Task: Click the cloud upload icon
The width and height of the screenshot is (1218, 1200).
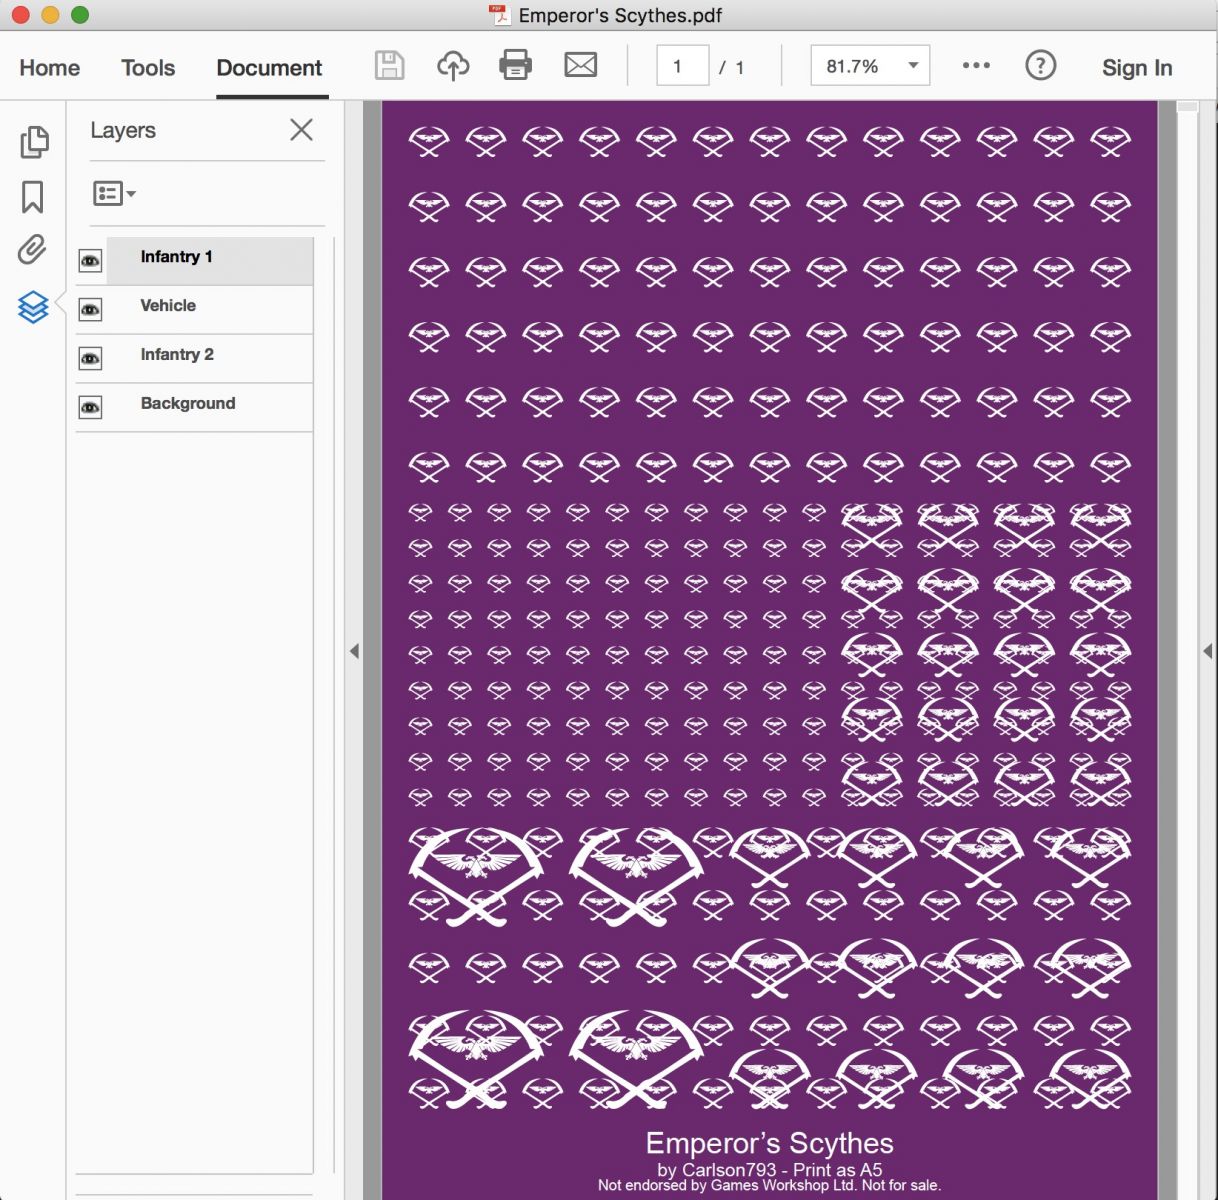Action: click(453, 66)
